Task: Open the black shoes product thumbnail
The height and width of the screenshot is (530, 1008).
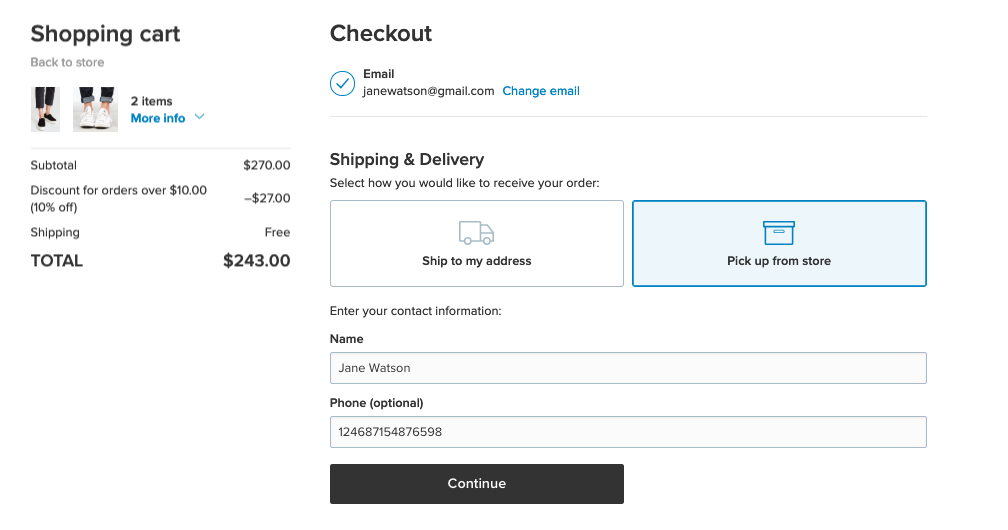Action: point(45,109)
